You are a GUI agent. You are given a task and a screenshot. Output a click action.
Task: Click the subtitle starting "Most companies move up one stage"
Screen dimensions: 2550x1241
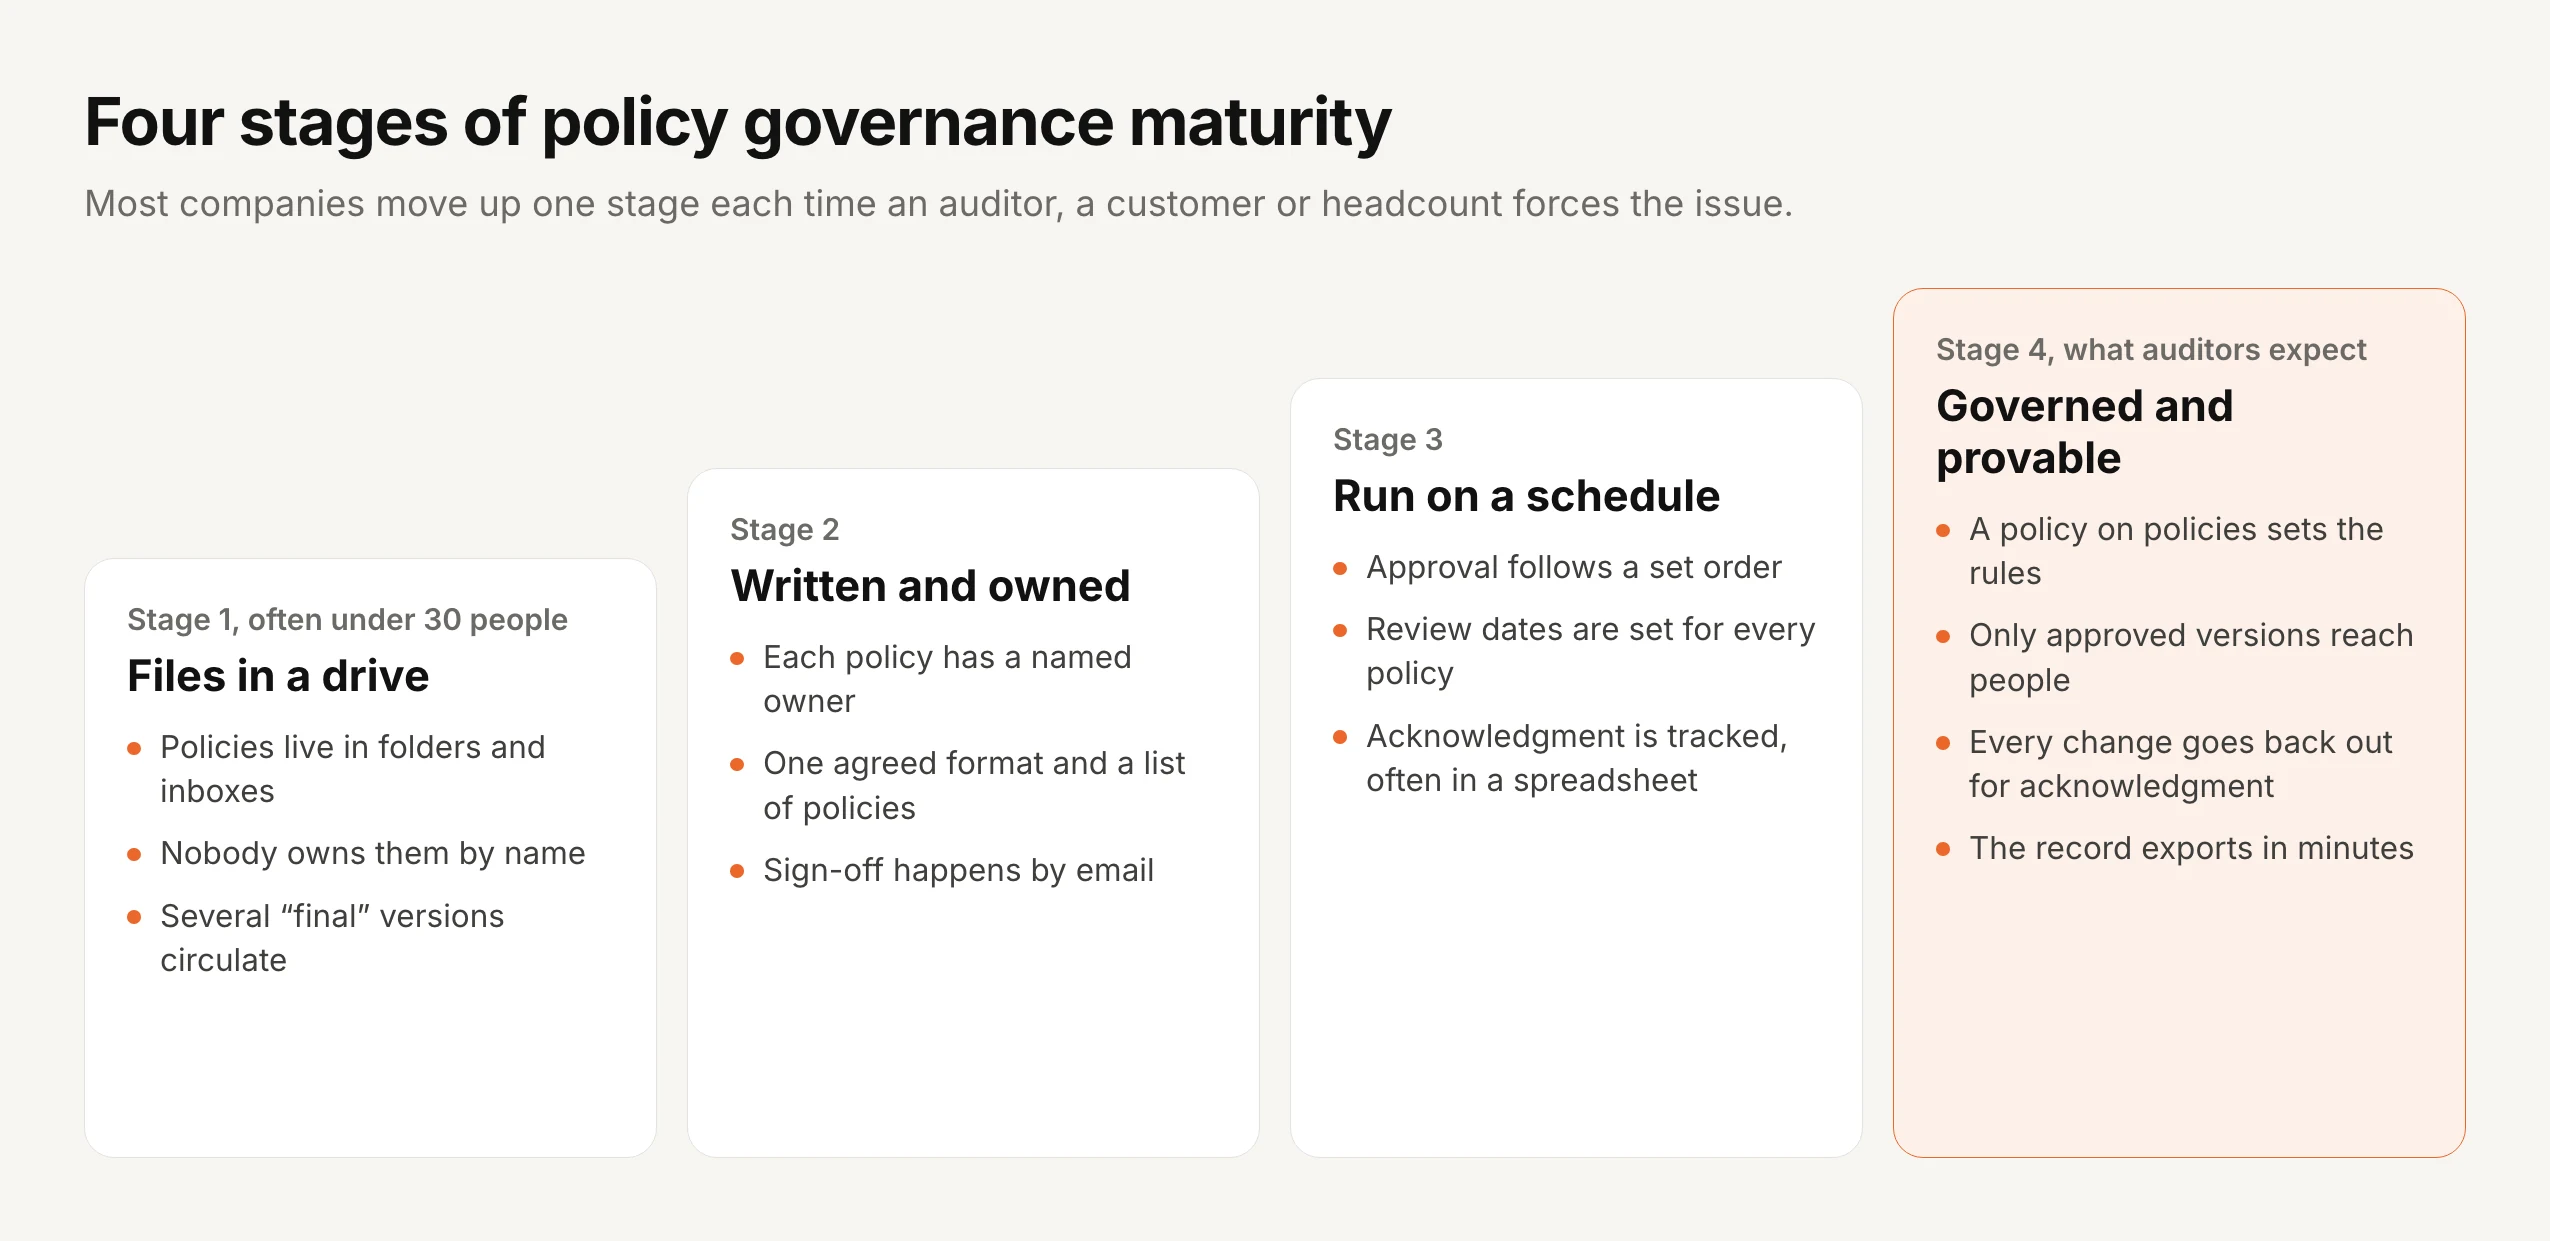tap(938, 204)
